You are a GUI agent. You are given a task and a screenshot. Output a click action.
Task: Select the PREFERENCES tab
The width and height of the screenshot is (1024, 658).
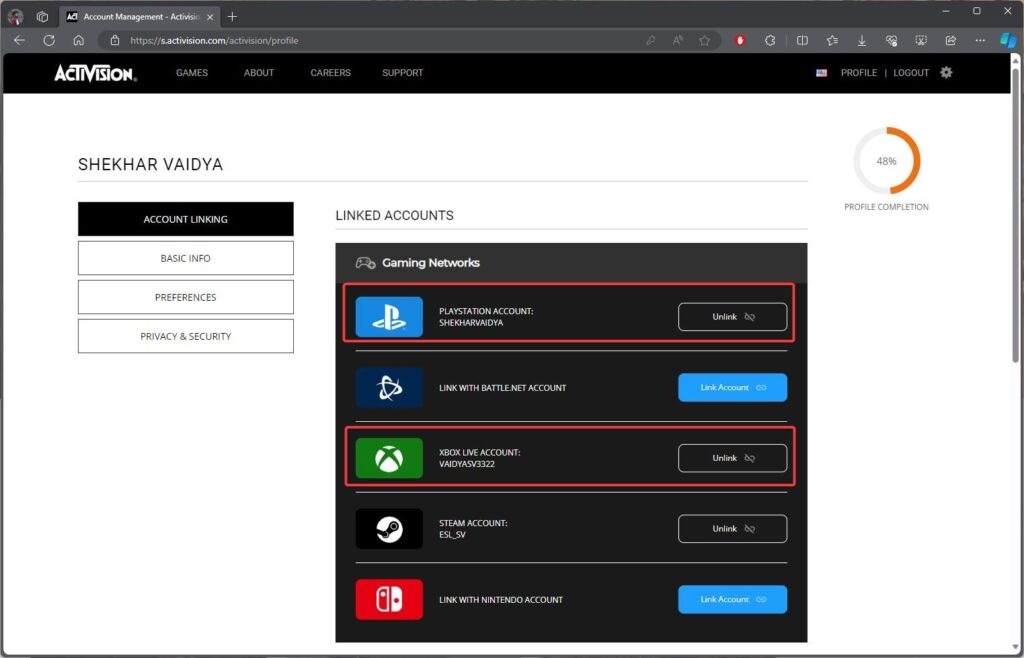185,297
